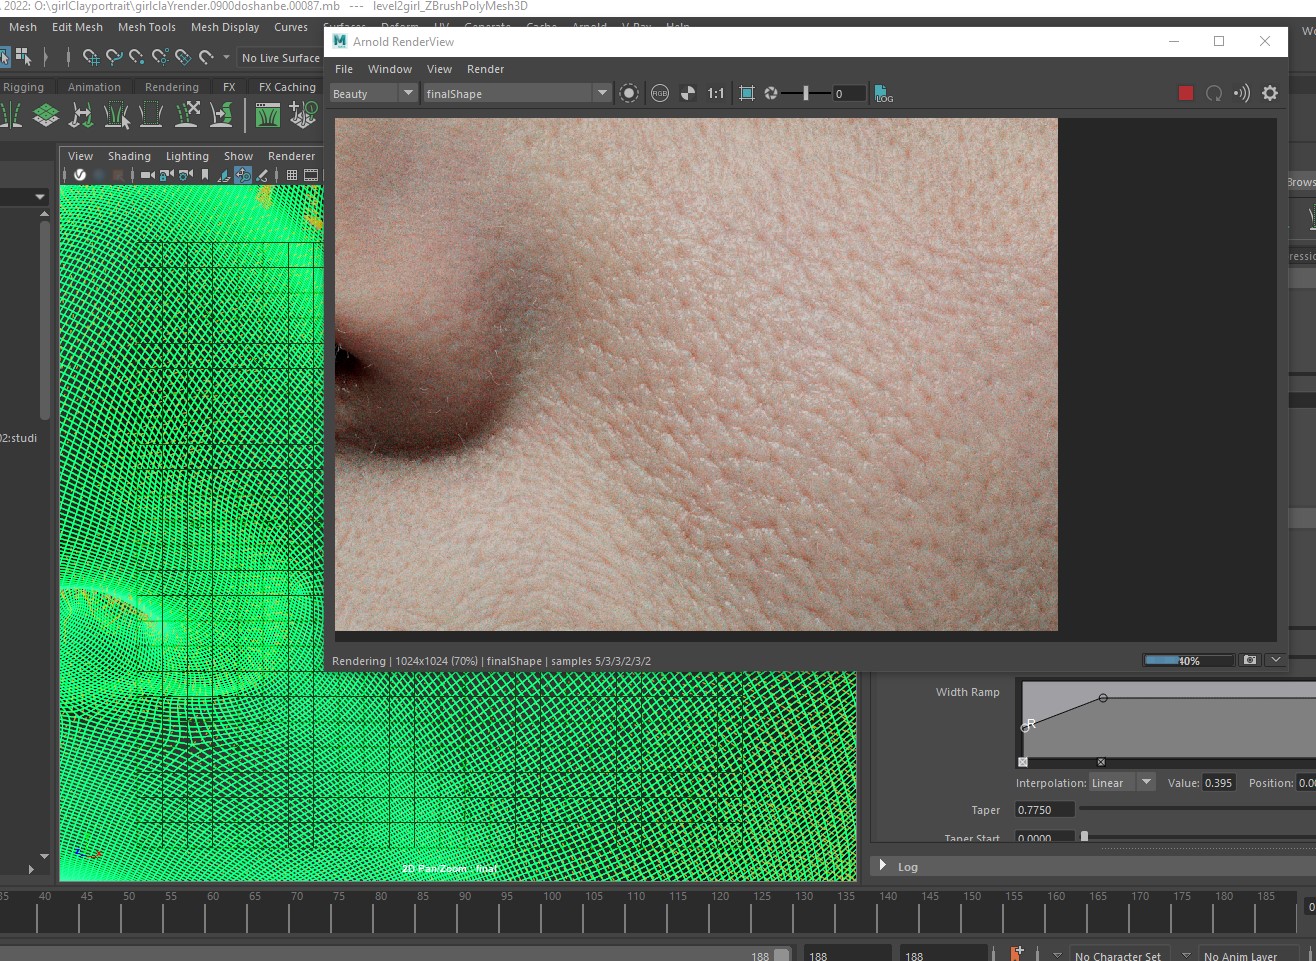1316x961 pixels.
Task: Click the snapshot camera icon in status bar
Action: [x=1250, y=660]
